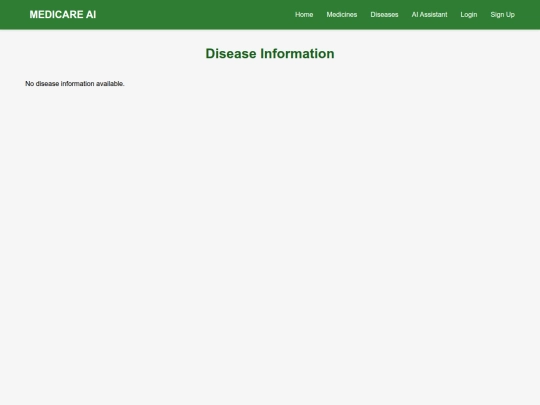The height and width of the screenshot is (405, 540).
Task: Go to the Home page
Action: (x=304, y=14)
